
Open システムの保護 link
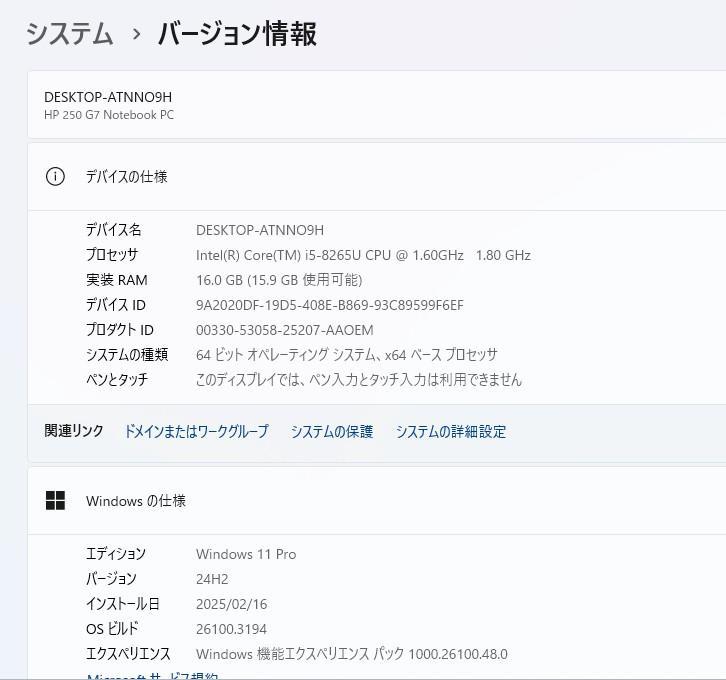[x=332, y=431]
